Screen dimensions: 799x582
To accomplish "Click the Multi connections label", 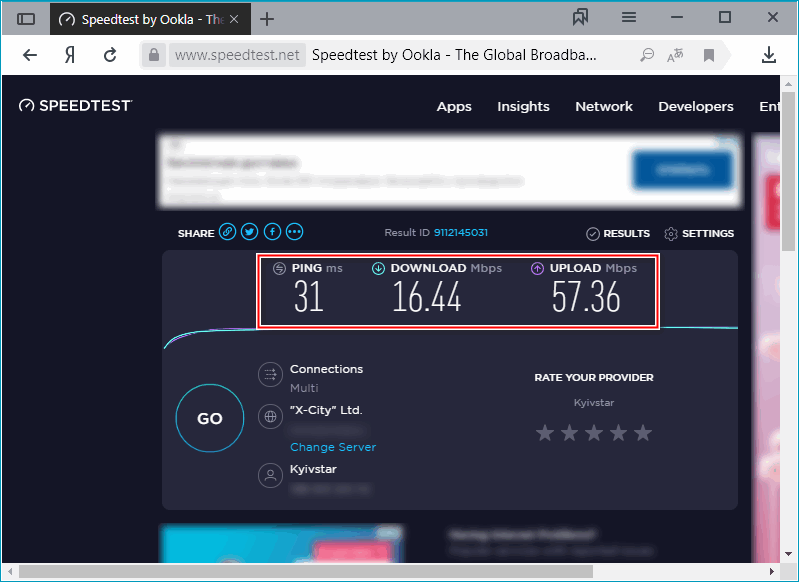I will [304, 388].
